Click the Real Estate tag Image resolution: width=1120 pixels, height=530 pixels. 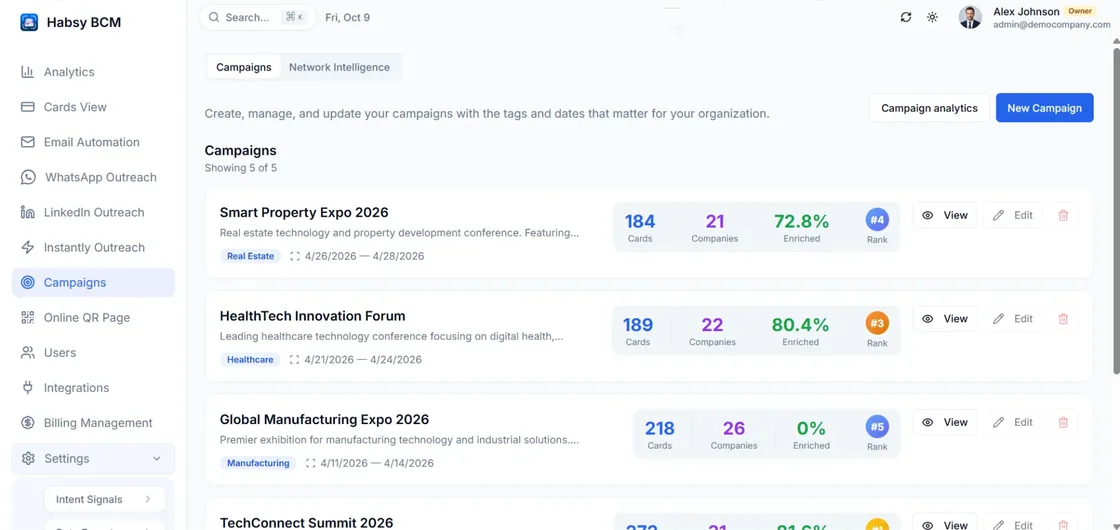pos(250,256)
